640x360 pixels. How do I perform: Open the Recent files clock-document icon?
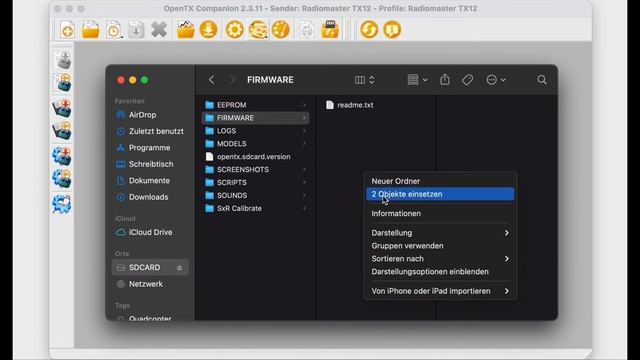pyautogui.click(x=114, y=30)
